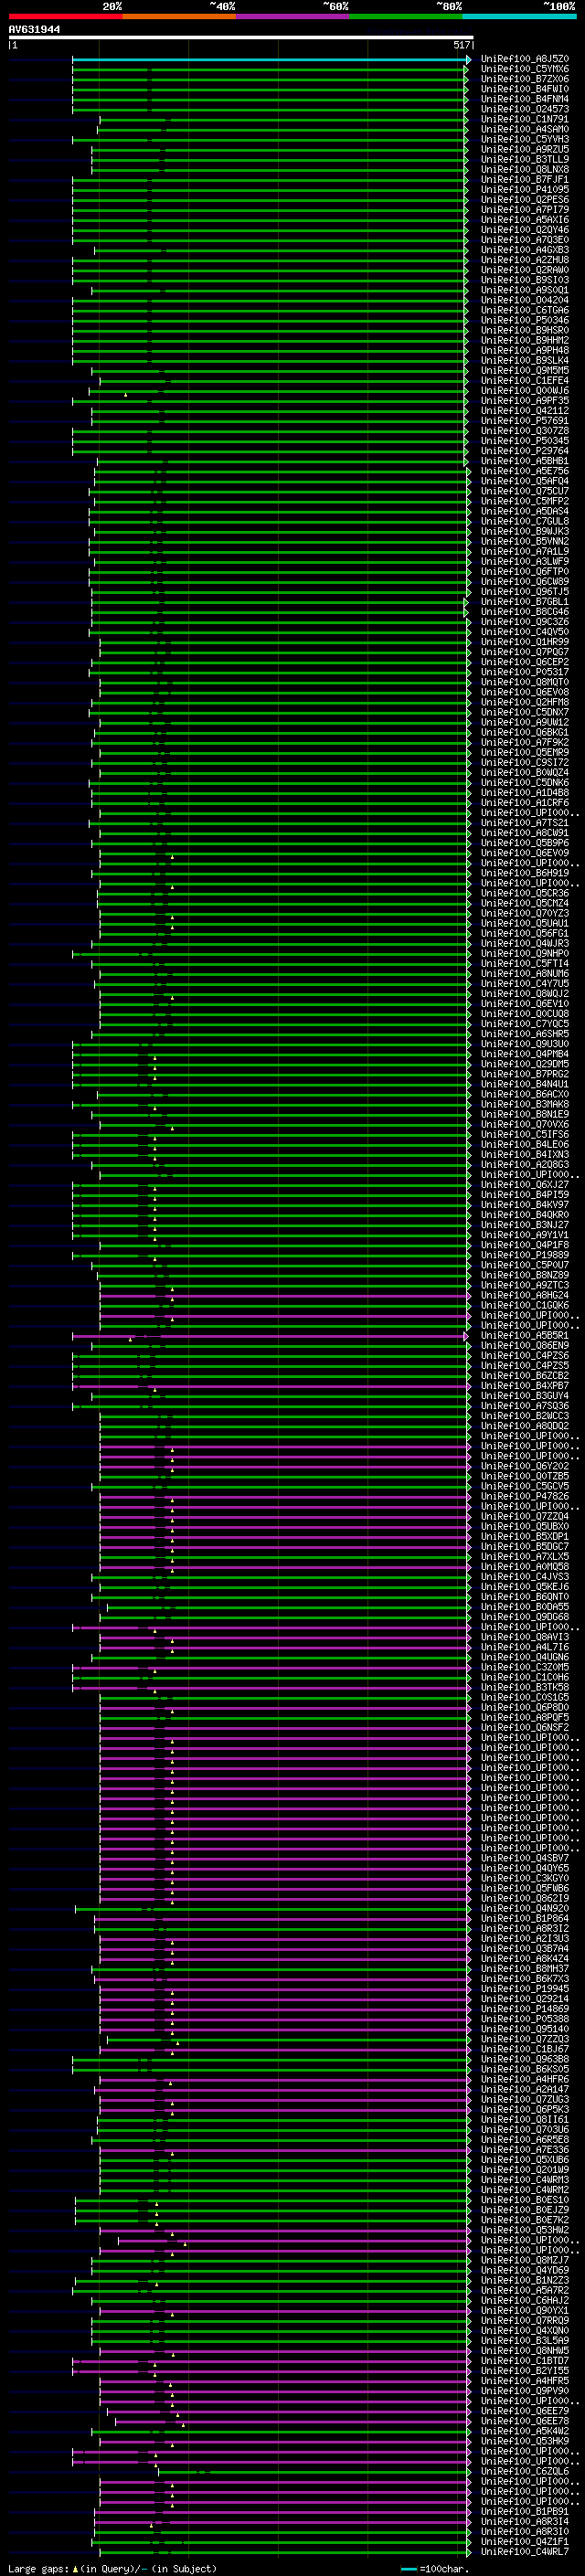The height and width of the screenshot is (2576, 585).
Task: Click the =100char. scale legend
Action: pyautogui.click(x=434, y=2569)
